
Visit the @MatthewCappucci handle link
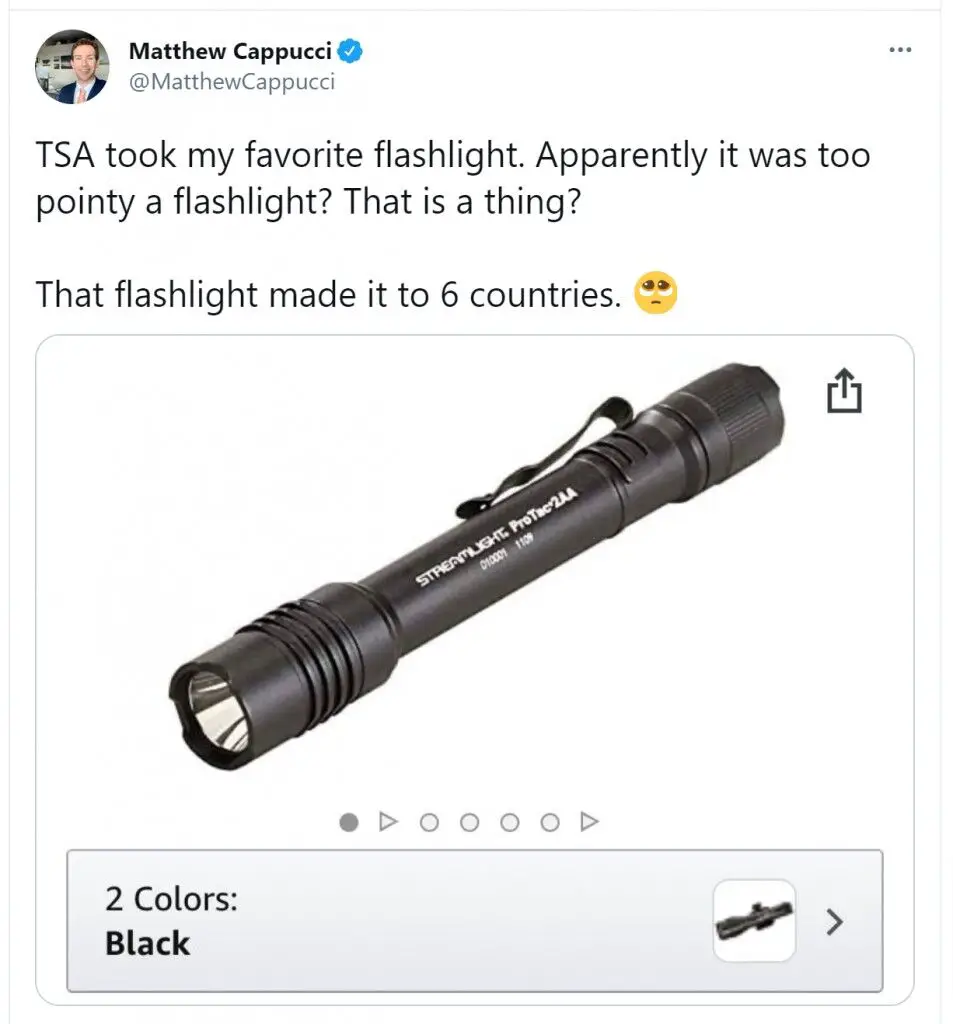232,82
